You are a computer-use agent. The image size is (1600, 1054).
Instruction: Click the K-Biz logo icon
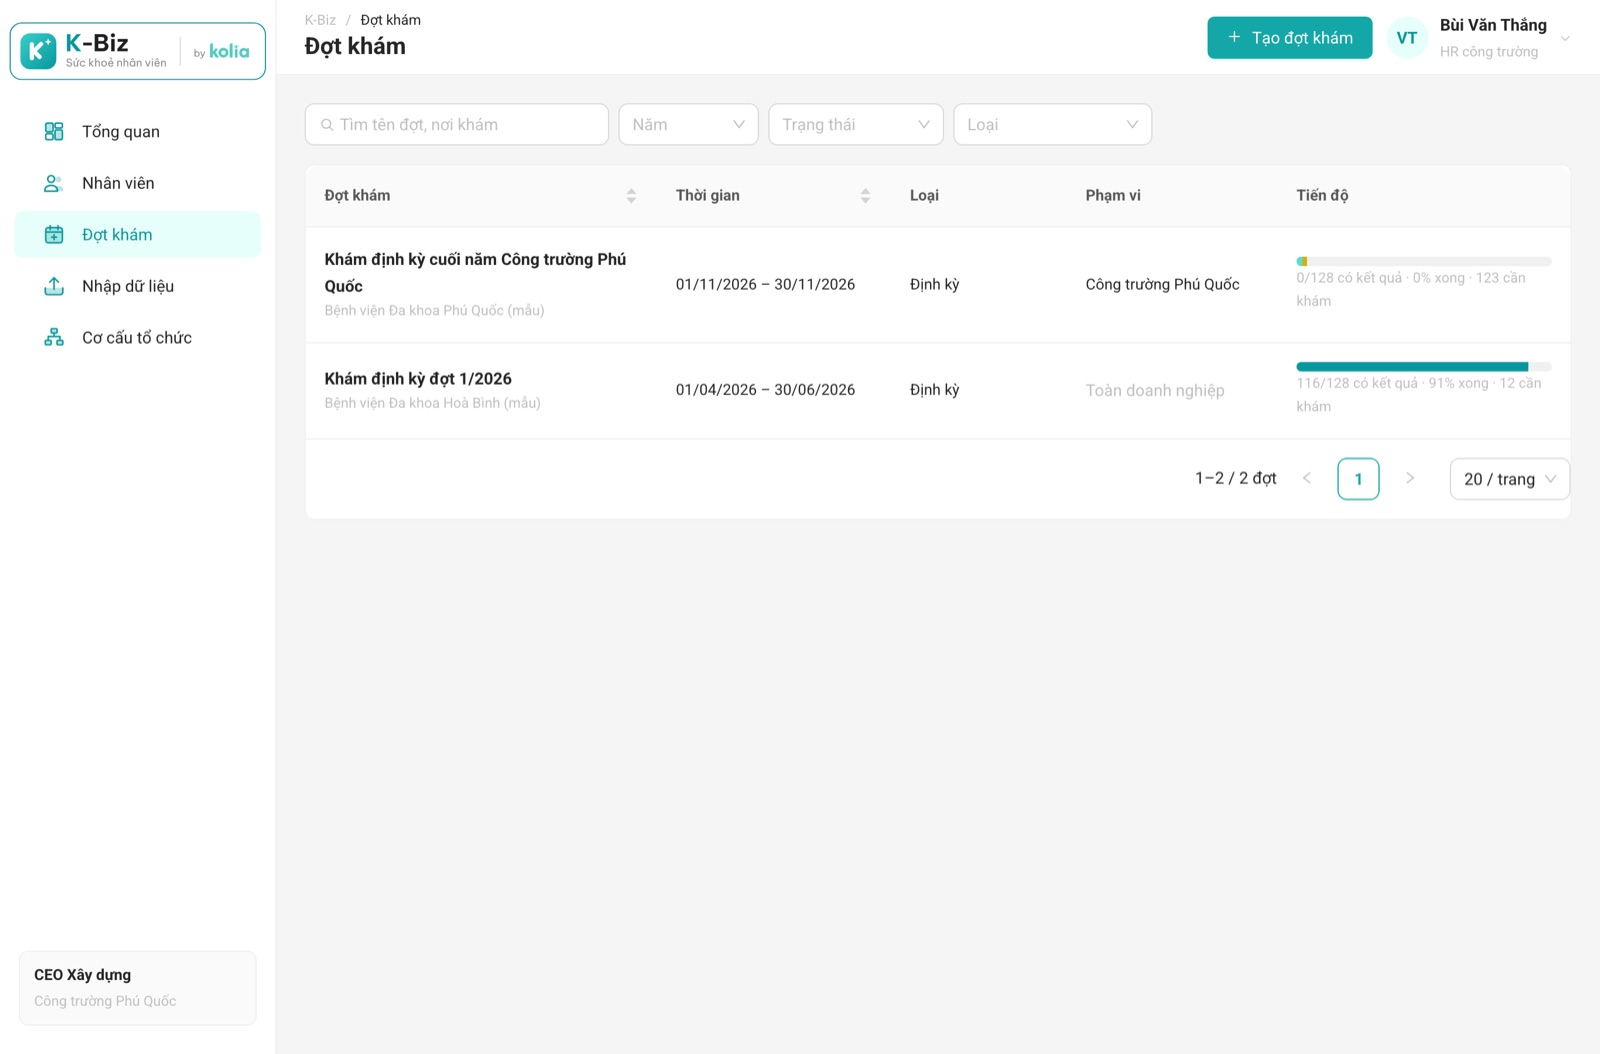tap(38, 51)
